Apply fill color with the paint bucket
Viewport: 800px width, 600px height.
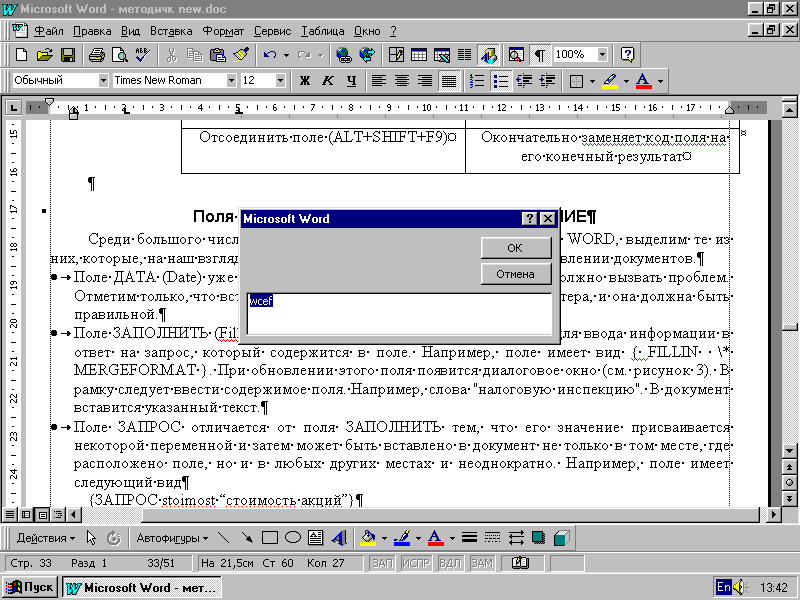click(x=368, y=538)
